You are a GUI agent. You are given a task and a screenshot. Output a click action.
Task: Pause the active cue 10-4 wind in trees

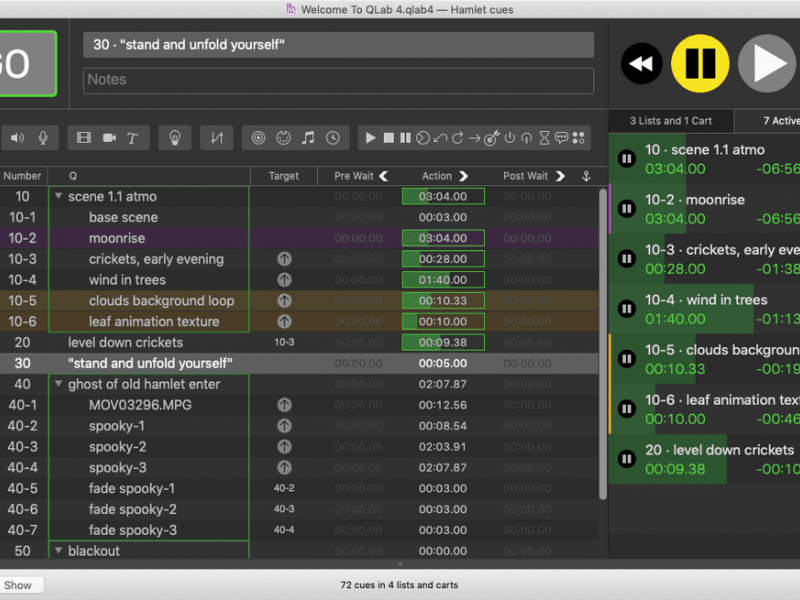click(x=627, y=309)
